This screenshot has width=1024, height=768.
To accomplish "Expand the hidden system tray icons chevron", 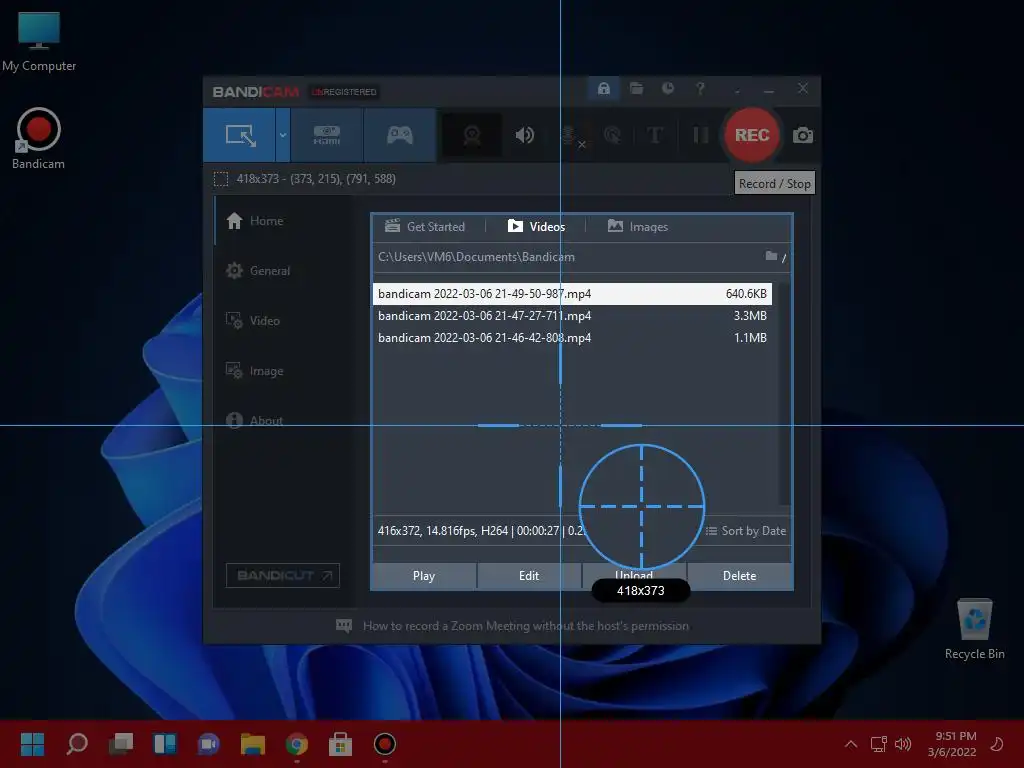I will 850,744.
